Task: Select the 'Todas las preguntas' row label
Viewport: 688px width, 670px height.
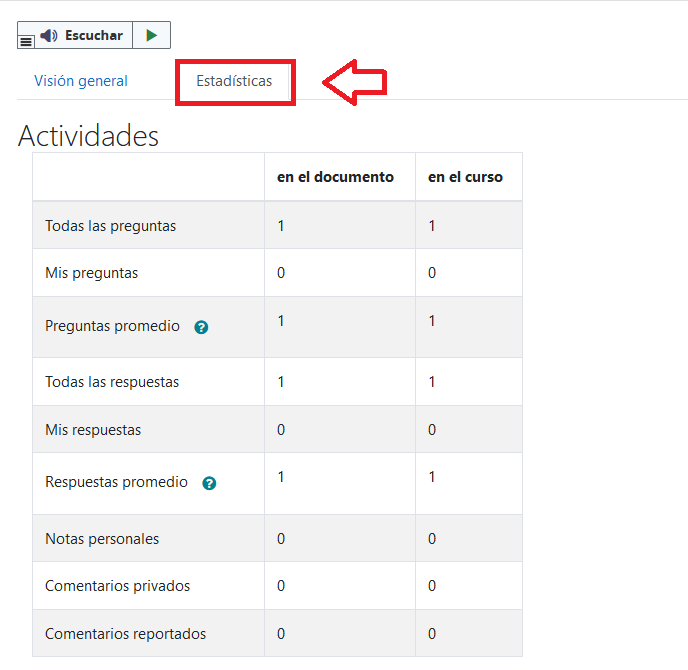Action: point(111,226)
